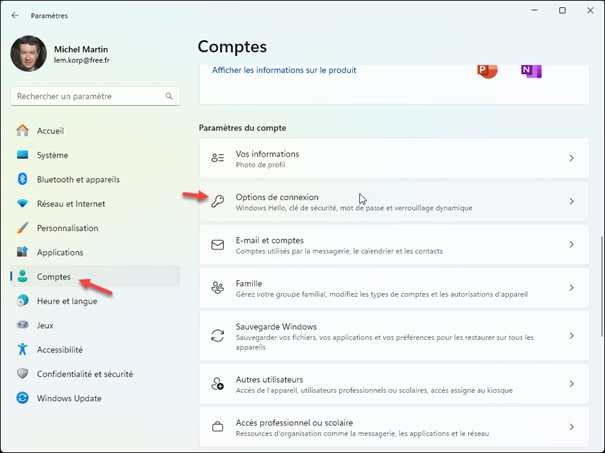Open Confidentialité et sécurité section
Screen dimensions: 605x453
[84, 374]
